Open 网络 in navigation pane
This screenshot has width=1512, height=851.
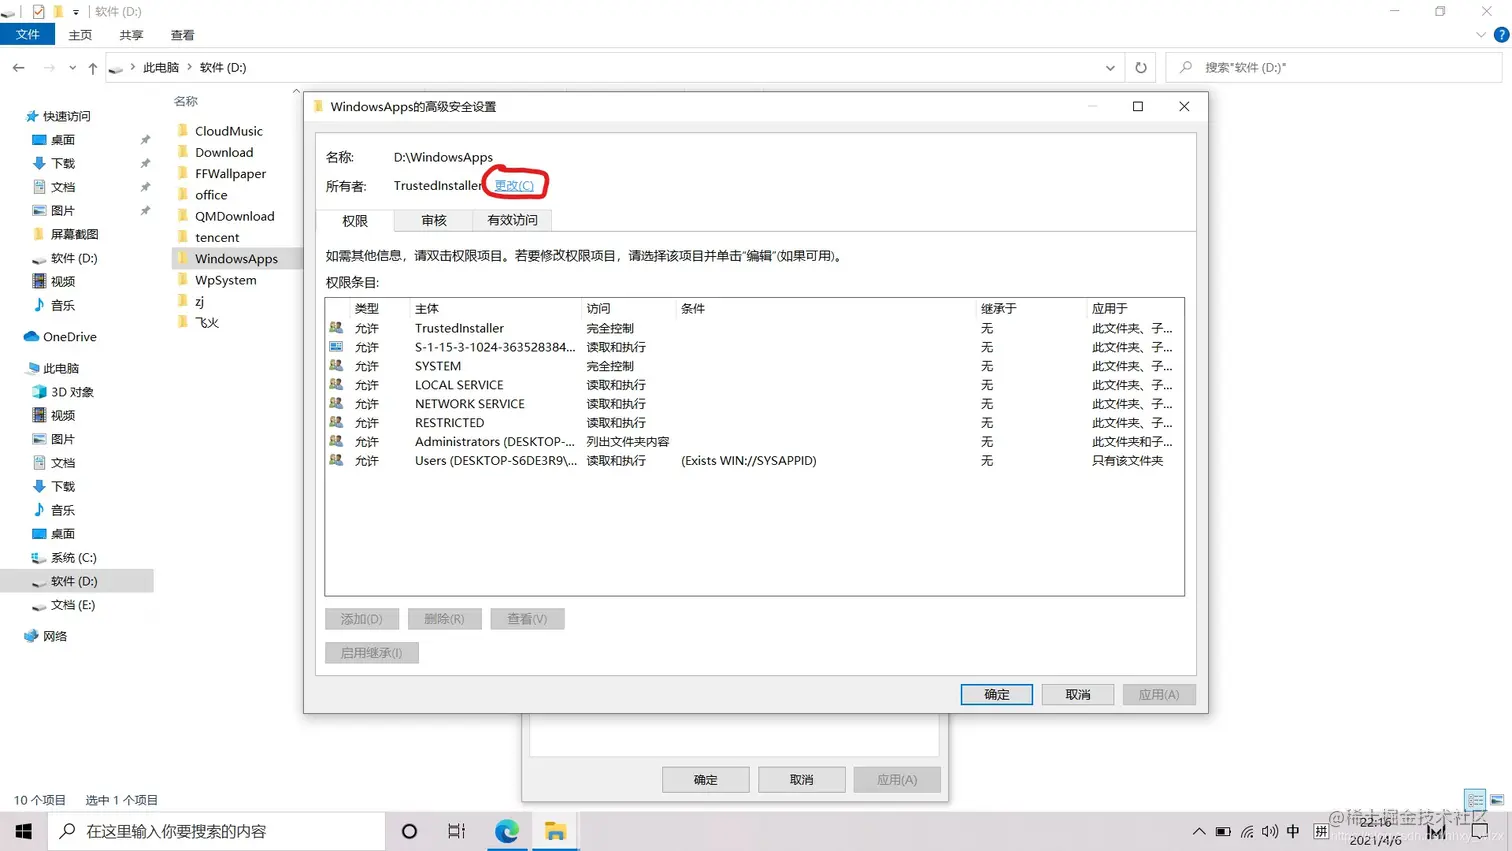(54, 636)
